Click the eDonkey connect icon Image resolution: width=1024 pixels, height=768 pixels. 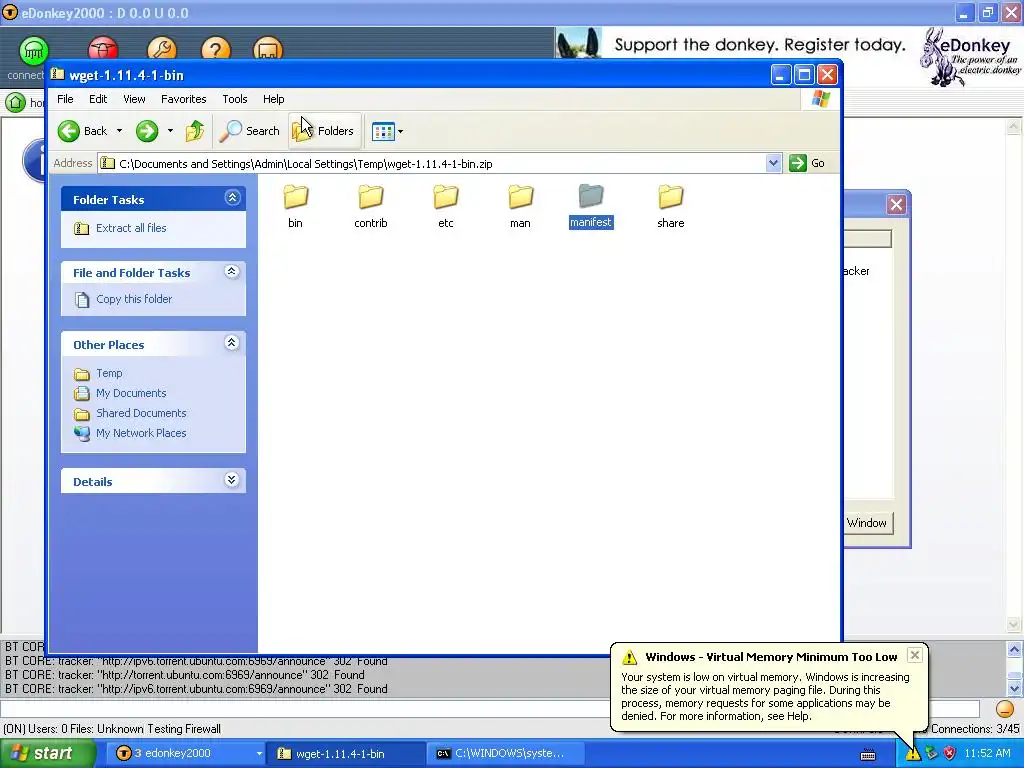coord(33,51)
